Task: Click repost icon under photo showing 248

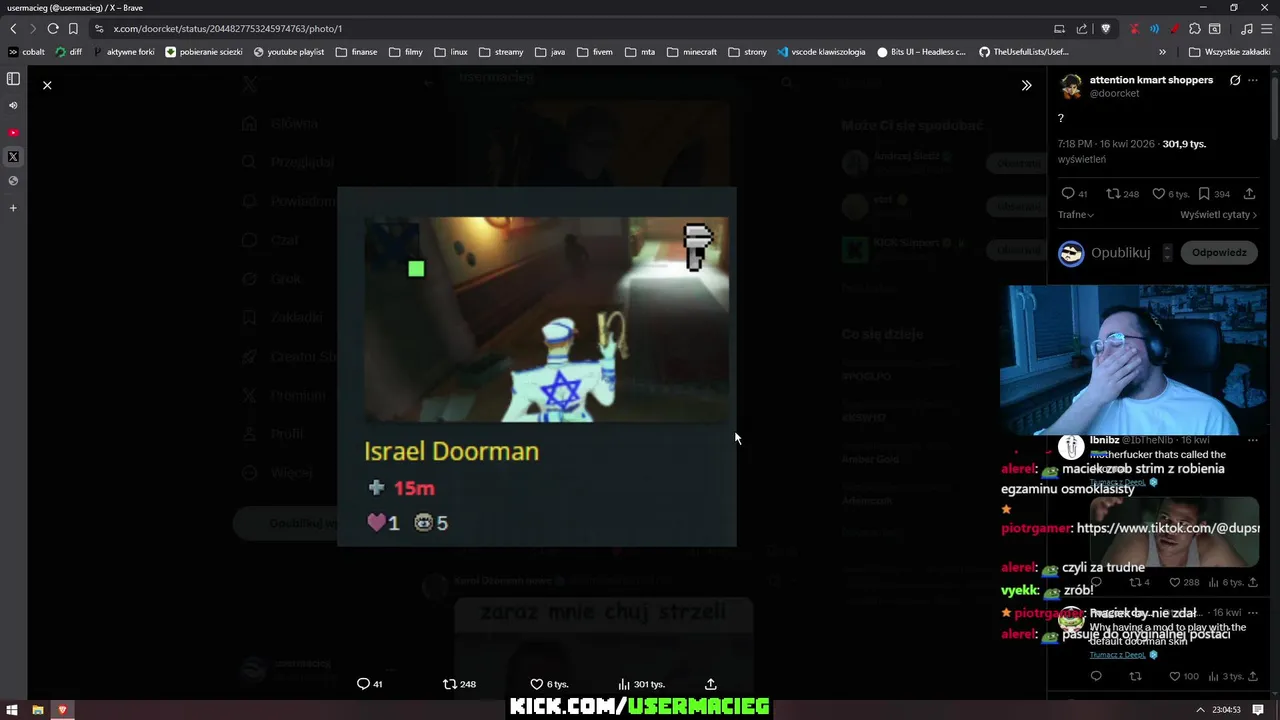Action: point(459,684)
